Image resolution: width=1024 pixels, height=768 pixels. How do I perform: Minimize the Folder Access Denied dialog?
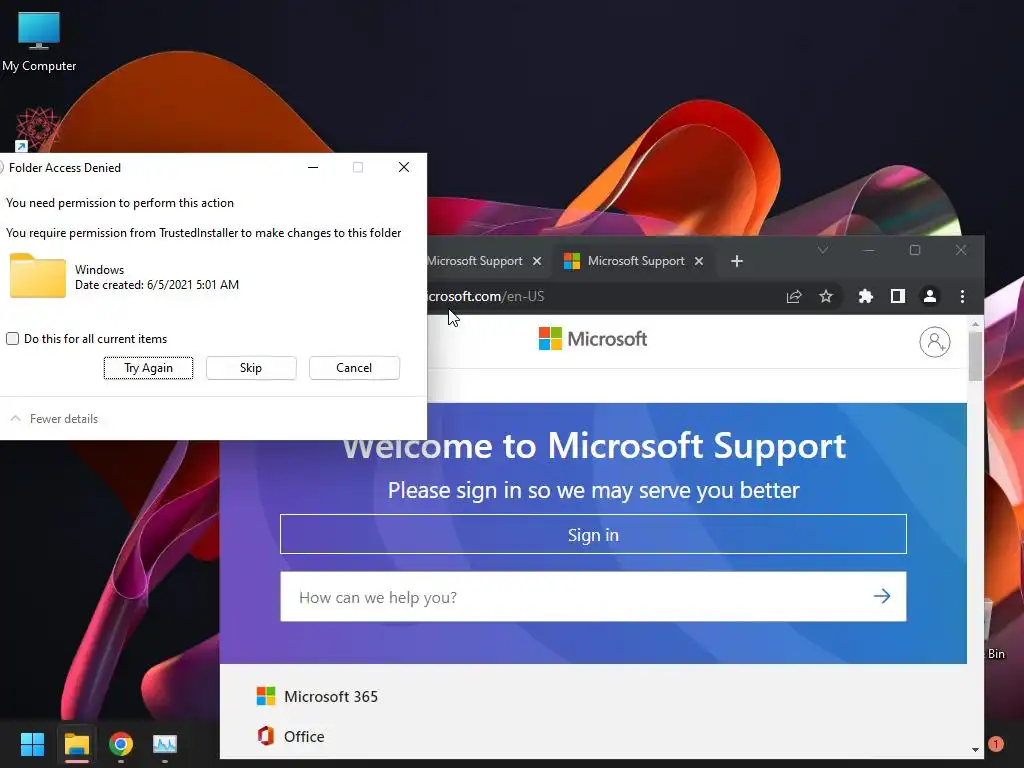(x=313, y=167)
